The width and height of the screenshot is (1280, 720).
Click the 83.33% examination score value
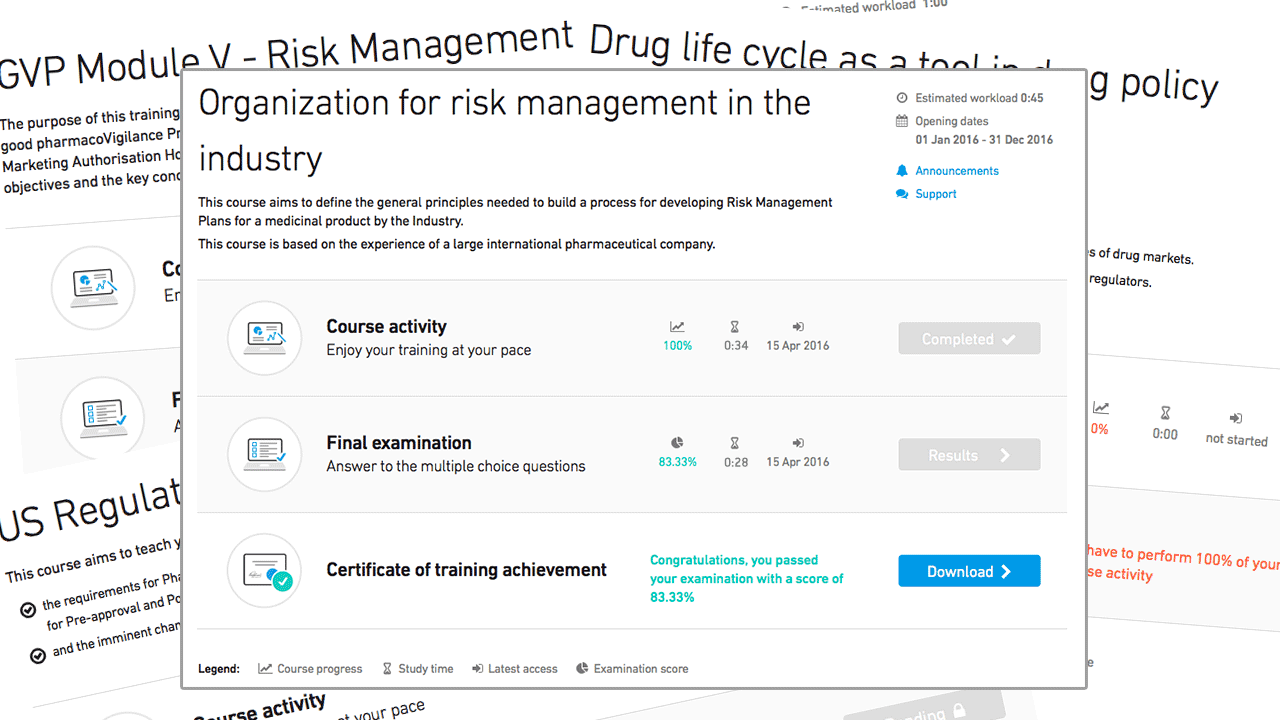point(677,462)
